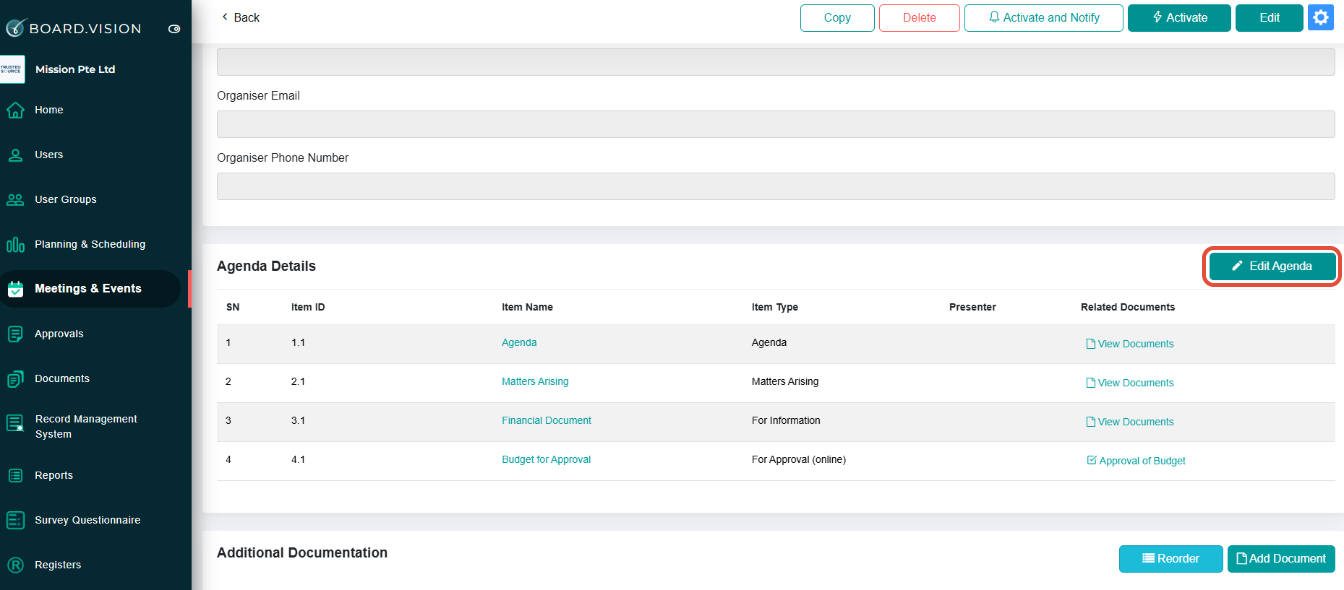
Task: Open Record Management System menu item
Action: click(x=86, y=427)
